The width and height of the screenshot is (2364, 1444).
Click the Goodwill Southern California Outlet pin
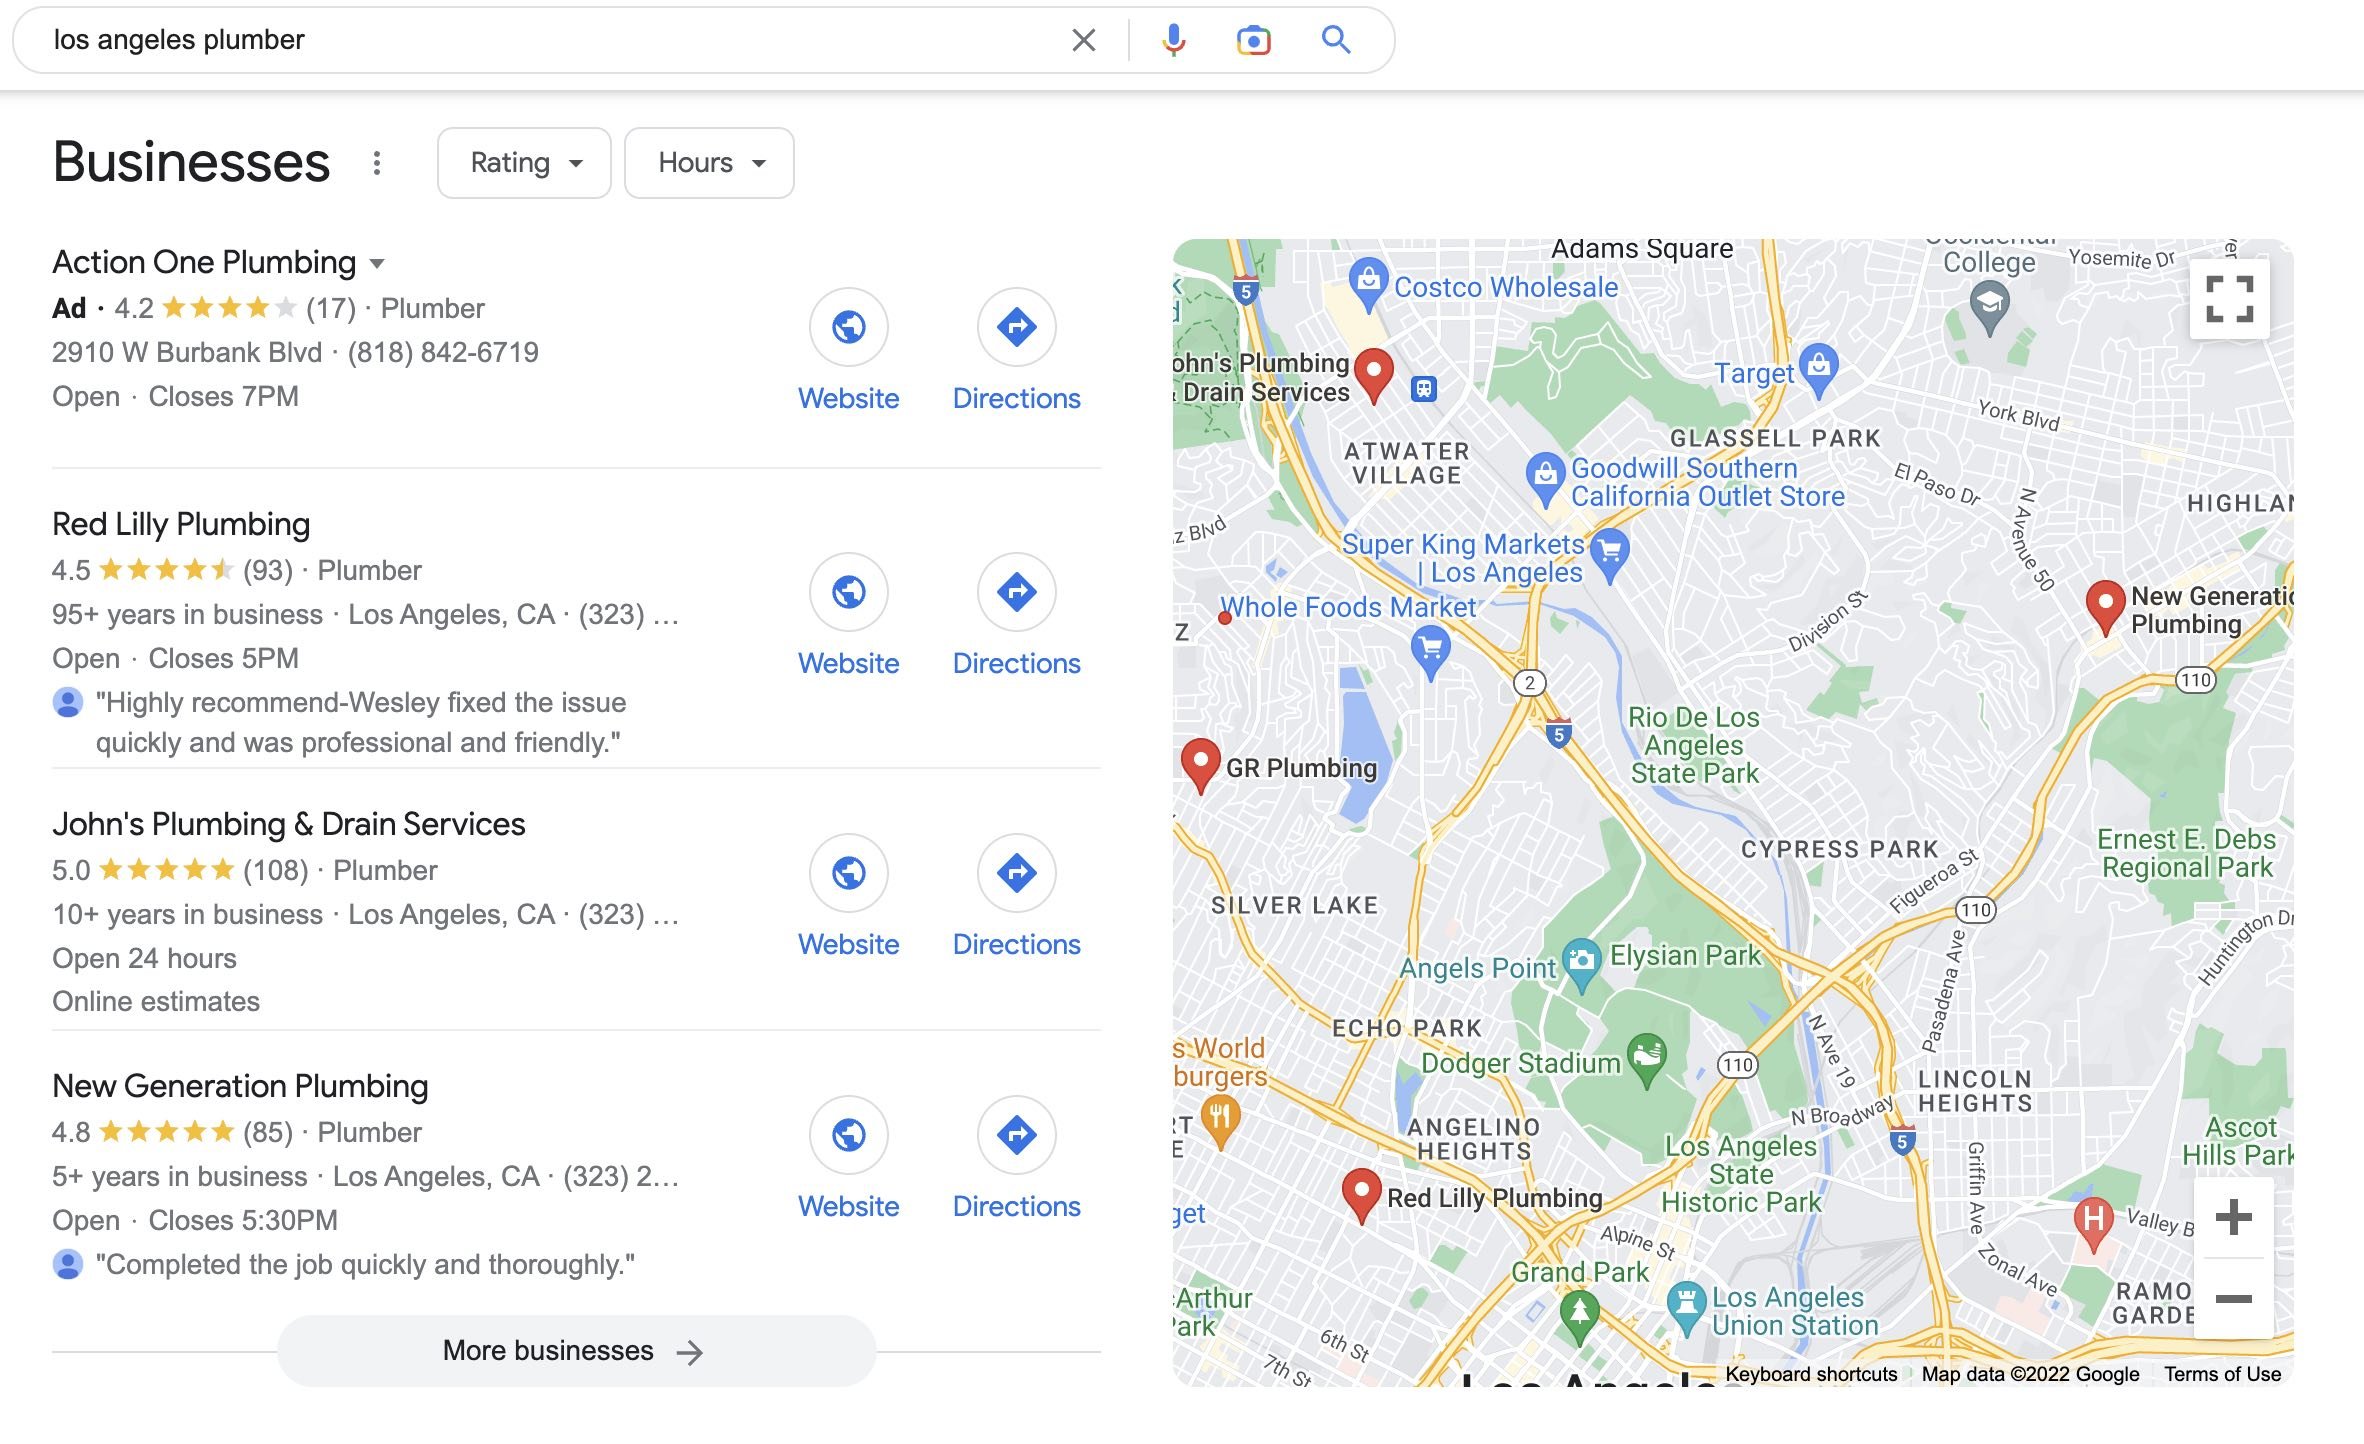point(1544,478)
